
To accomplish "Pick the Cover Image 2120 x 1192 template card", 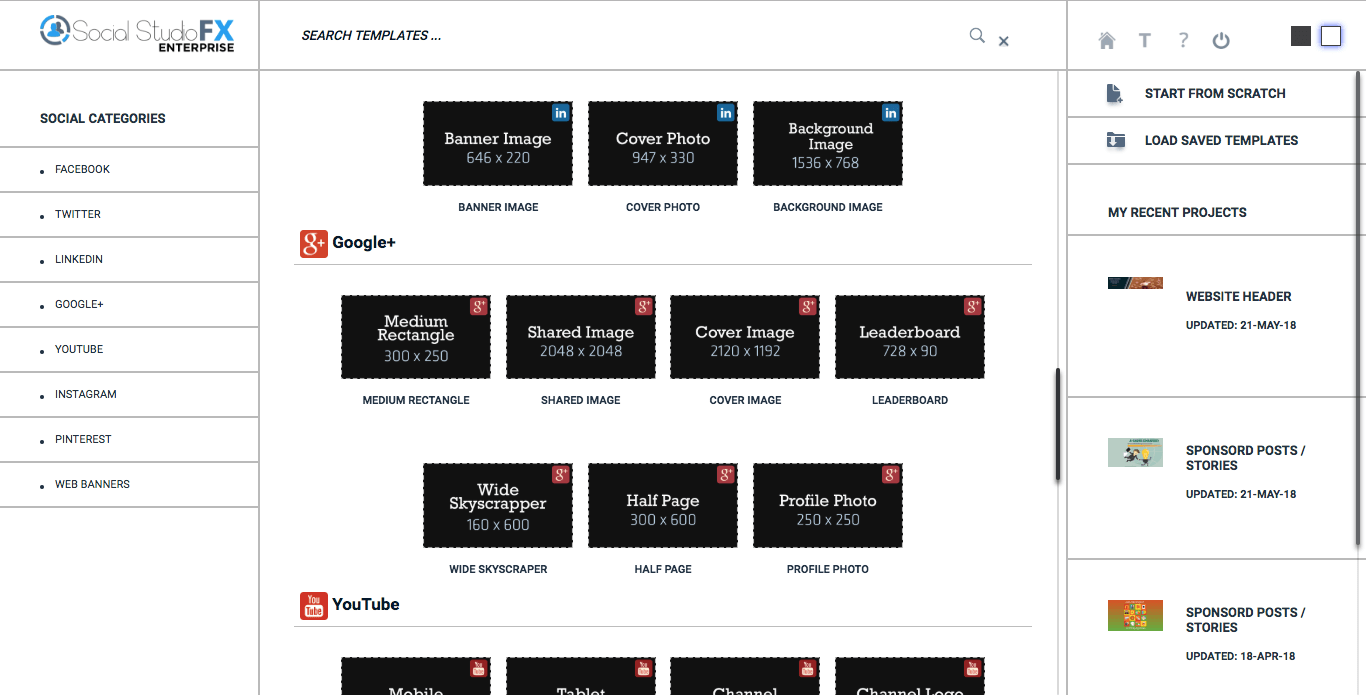I will 745,337.
